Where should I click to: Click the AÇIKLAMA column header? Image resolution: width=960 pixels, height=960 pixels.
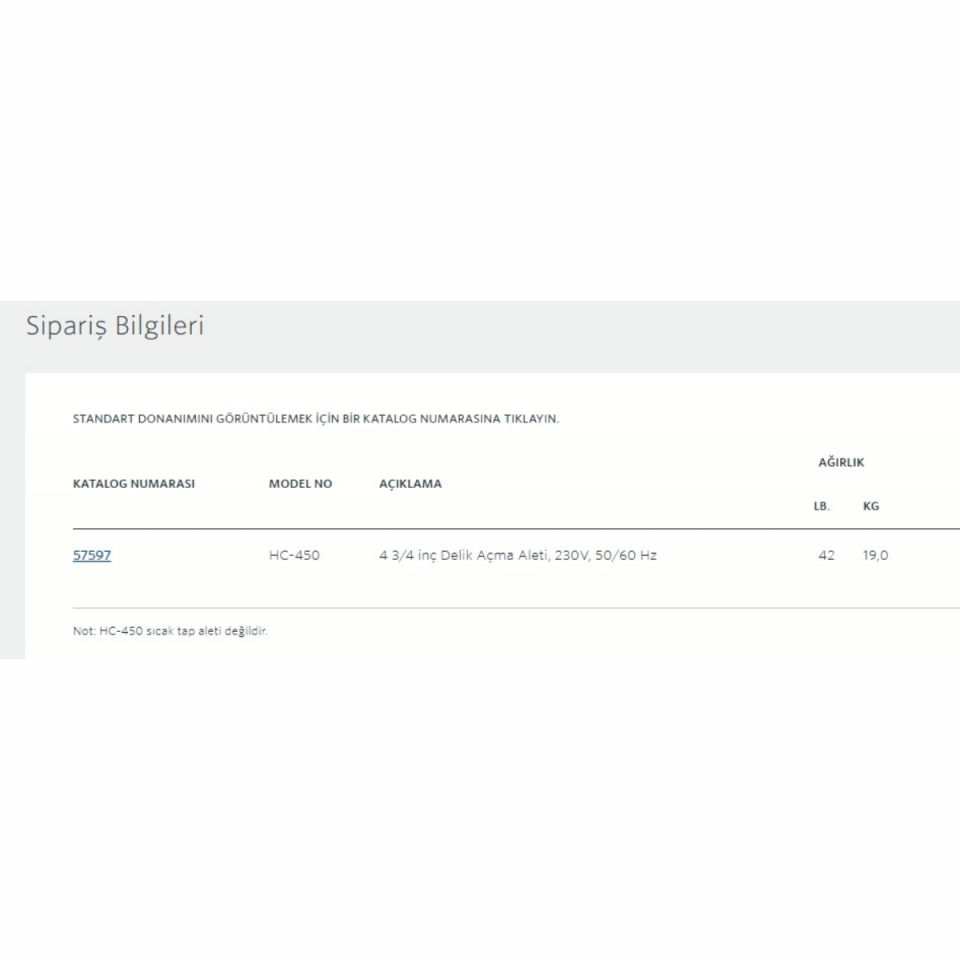coord(410,484)
